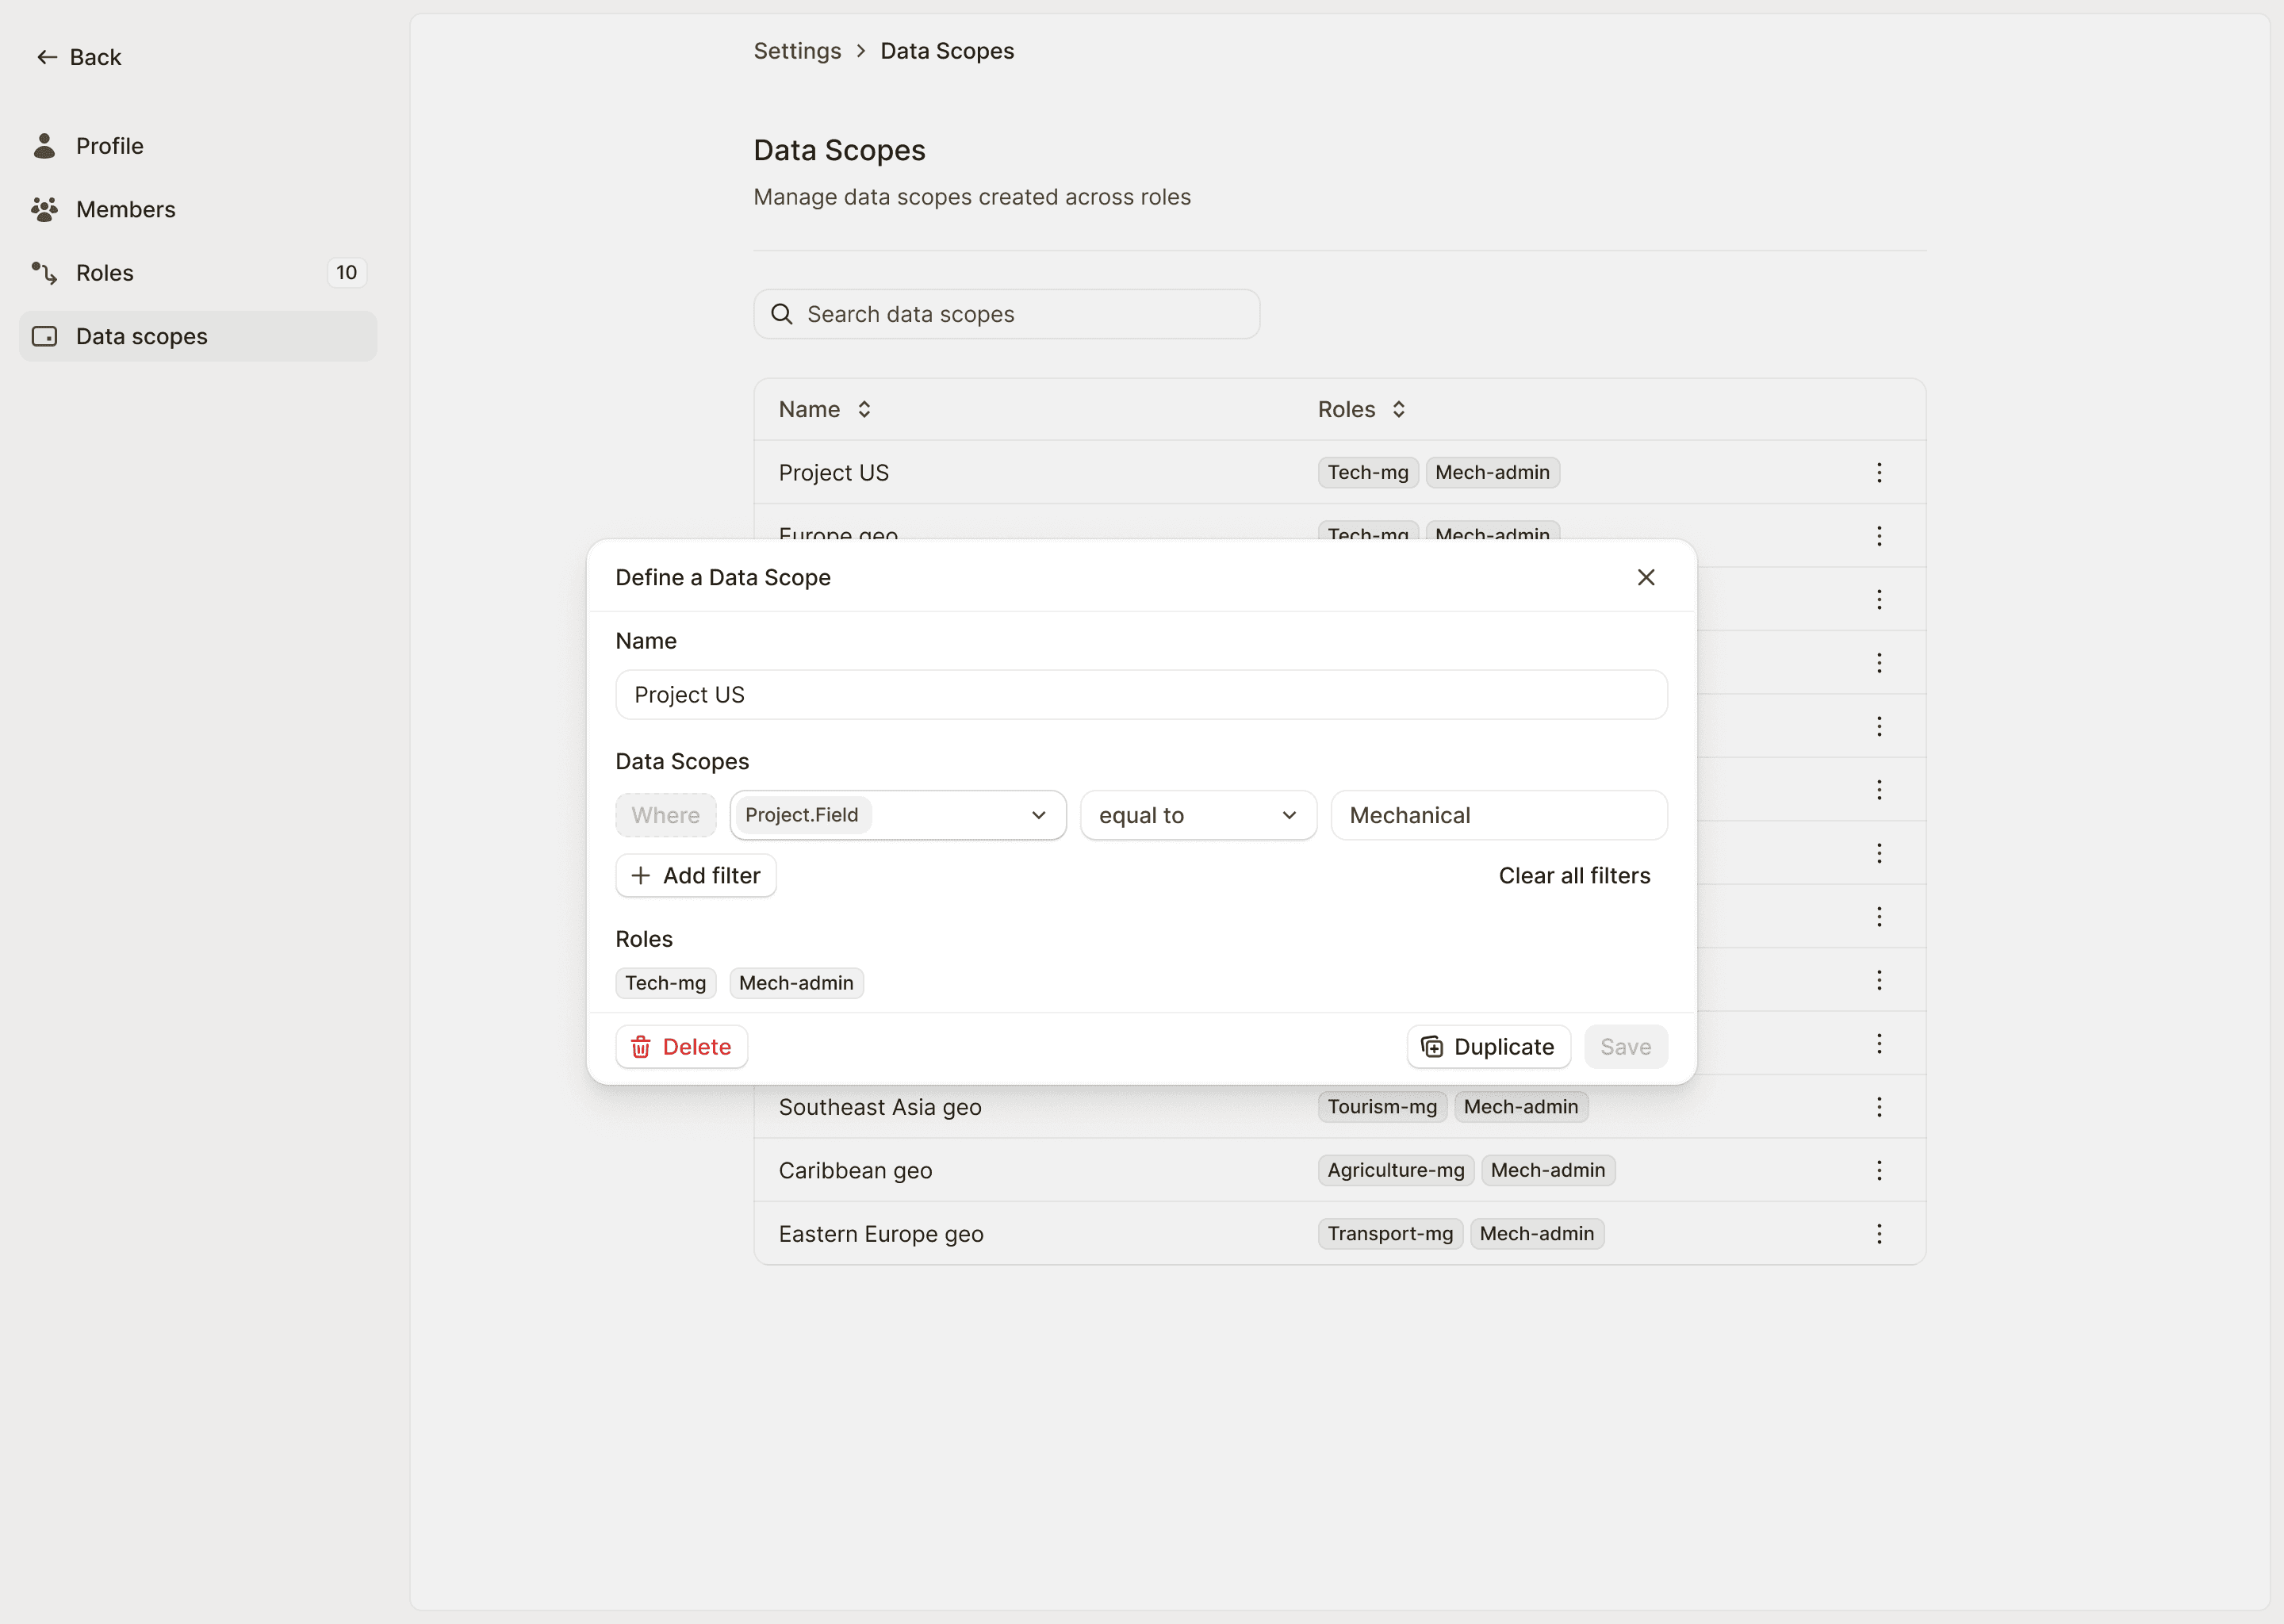This screenshot has height=1624, width=2284.
Task: Open more options for Caribbean geo row
Action: [x=1879, y=1170]
